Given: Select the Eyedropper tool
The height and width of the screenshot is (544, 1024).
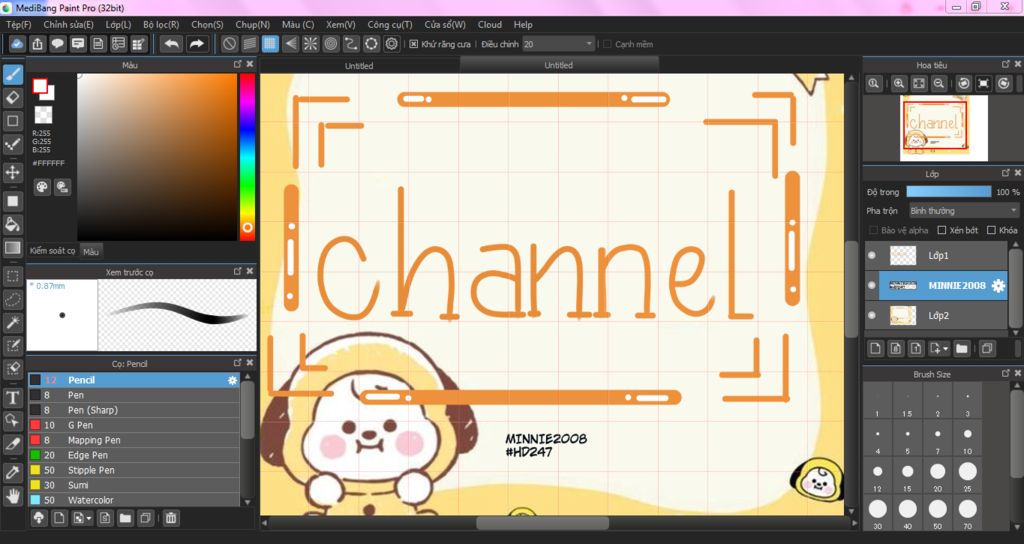Looking at the screenshot, I should click(12, 472).
